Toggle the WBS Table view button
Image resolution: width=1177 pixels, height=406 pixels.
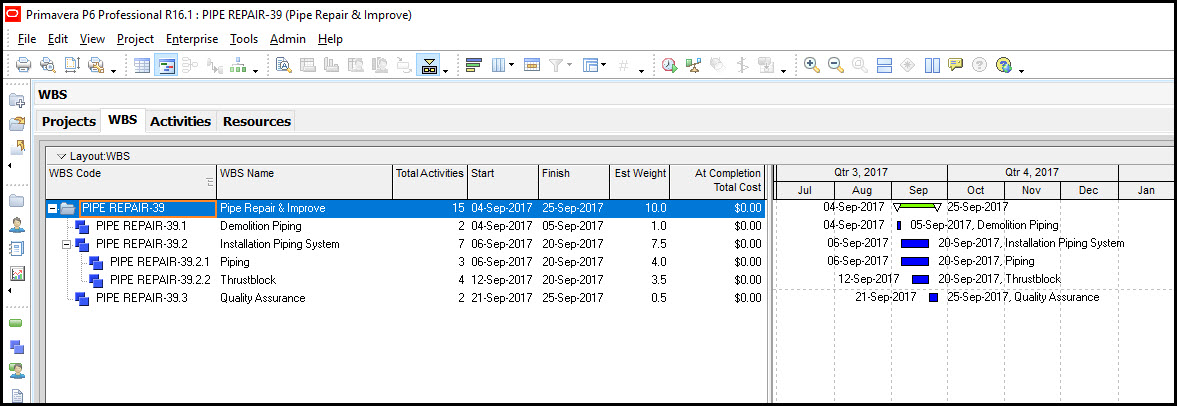pyautogui.click(x=143, y=65)
